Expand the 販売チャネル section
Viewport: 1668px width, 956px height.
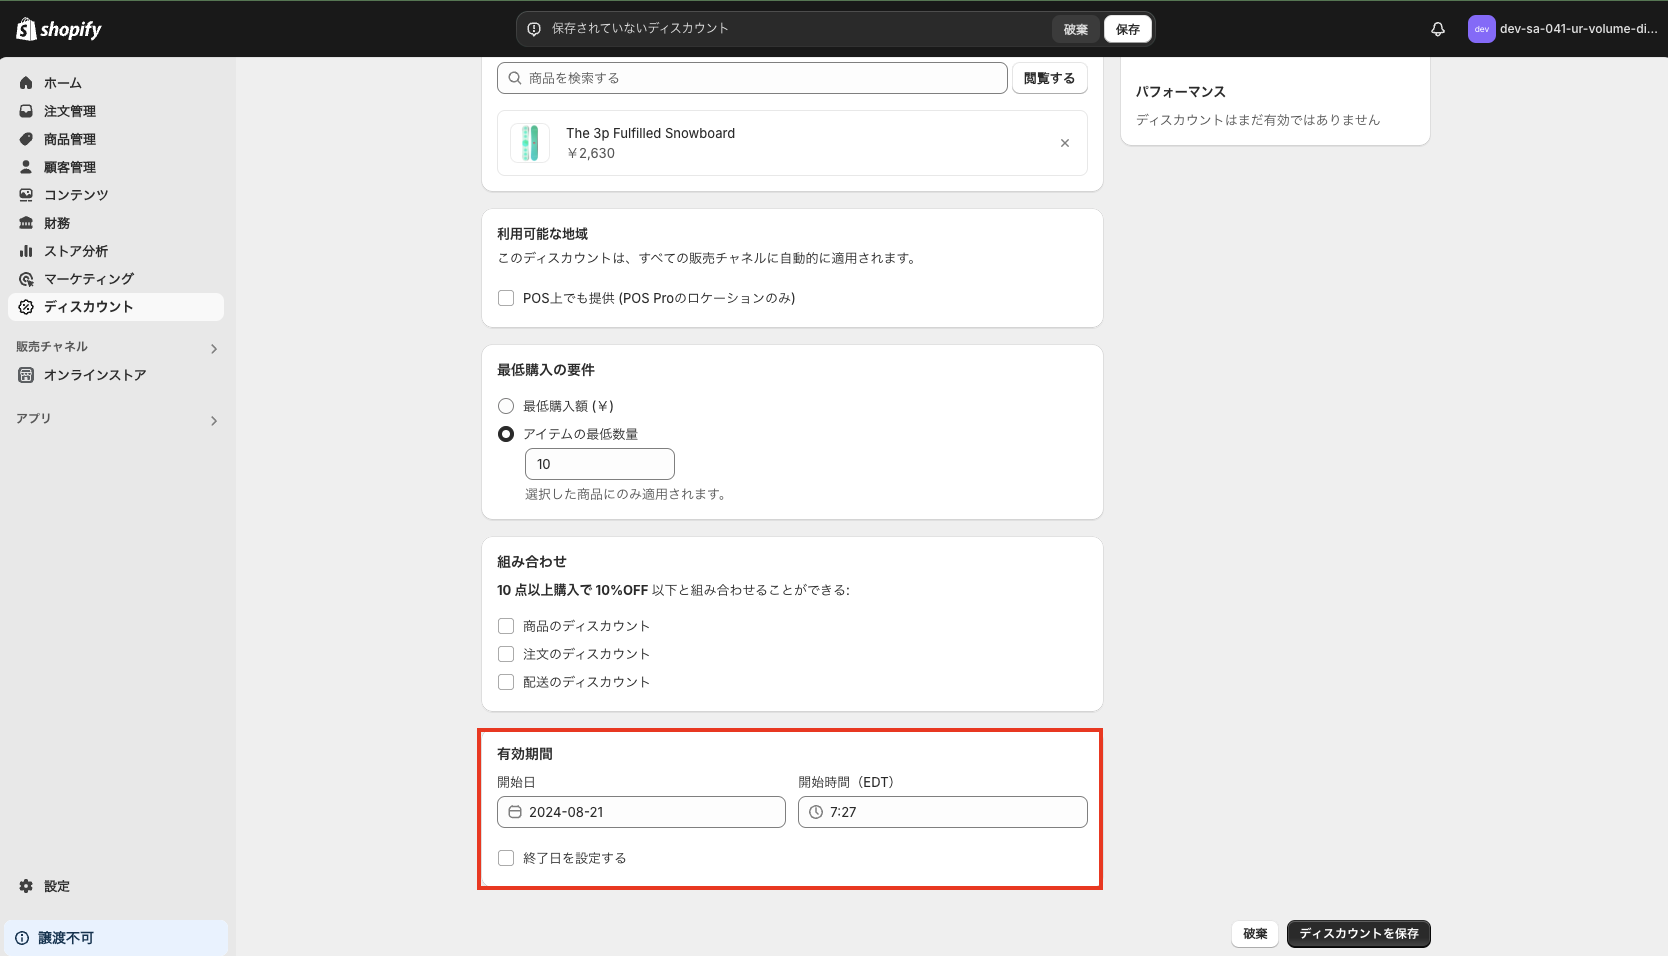coord(213,348)
